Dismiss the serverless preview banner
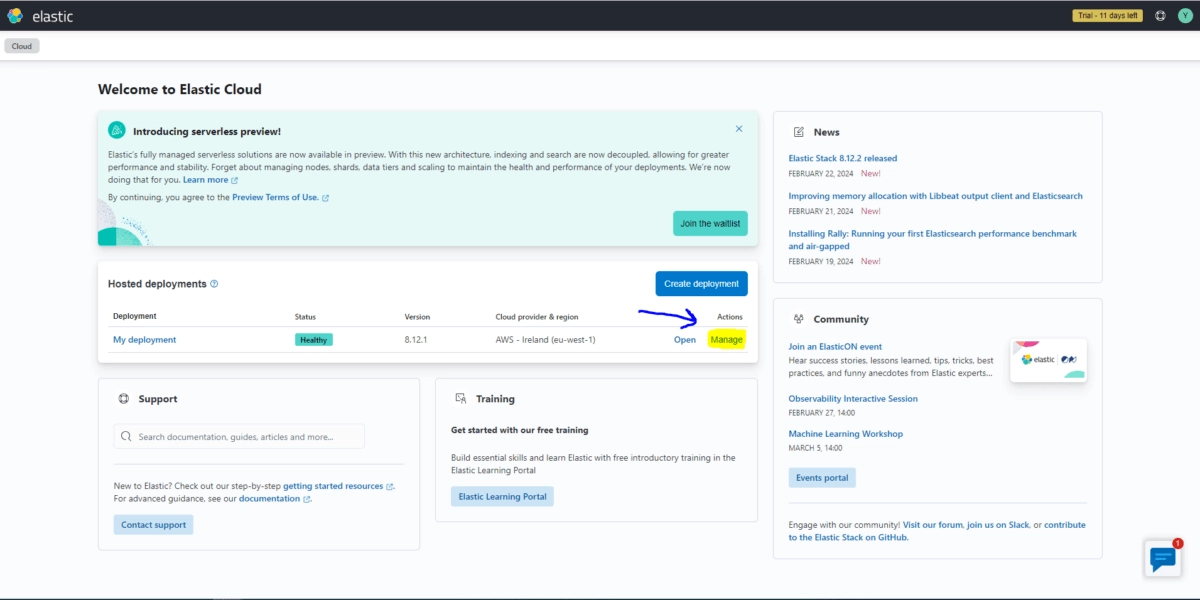1200x600 pixels. tap(739, 129)
